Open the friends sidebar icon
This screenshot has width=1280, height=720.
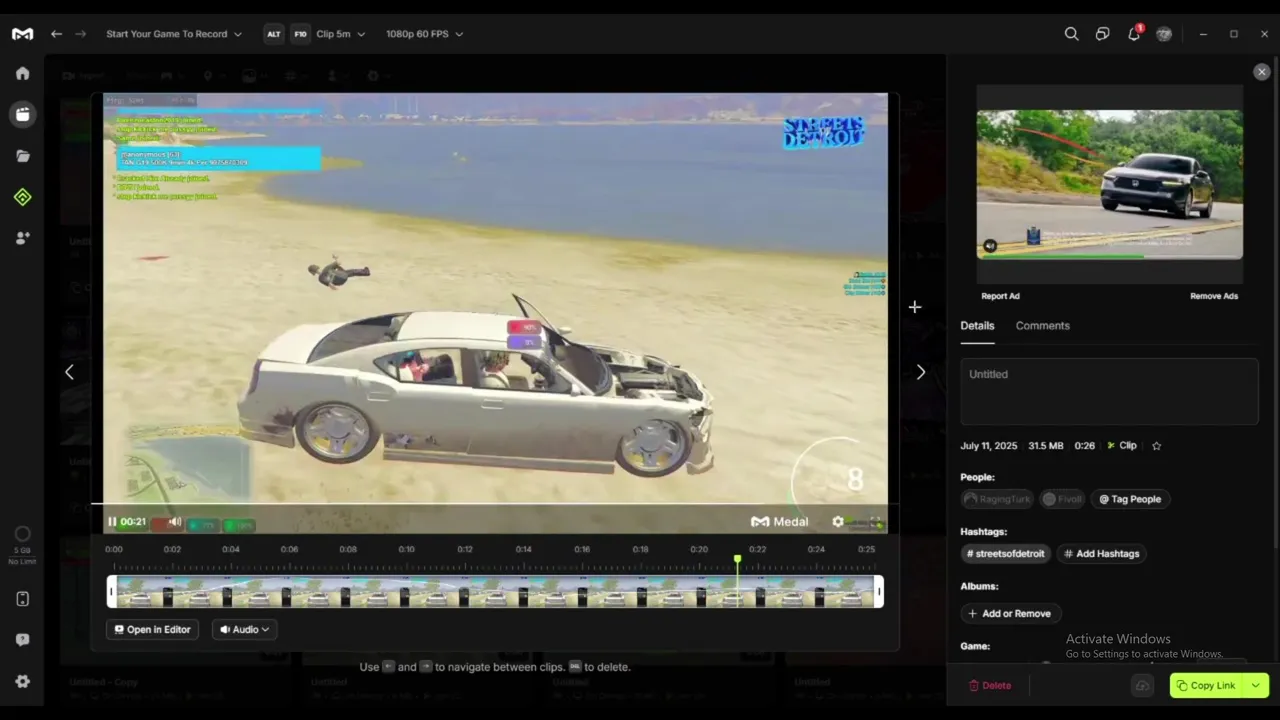22,238
